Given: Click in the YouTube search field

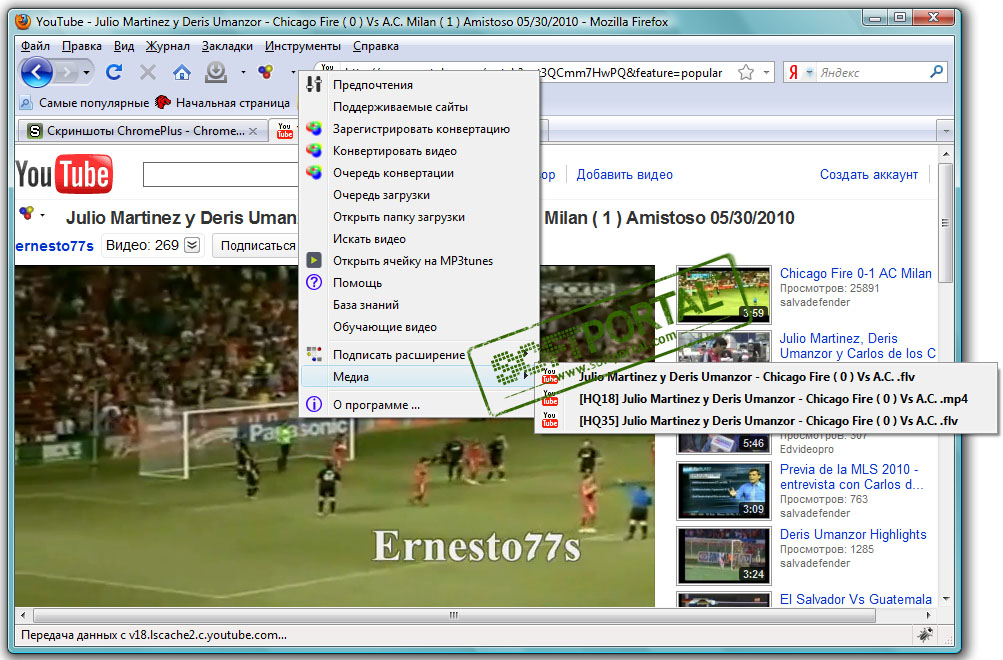Looking at the screenshot, I should pos(221,175).
